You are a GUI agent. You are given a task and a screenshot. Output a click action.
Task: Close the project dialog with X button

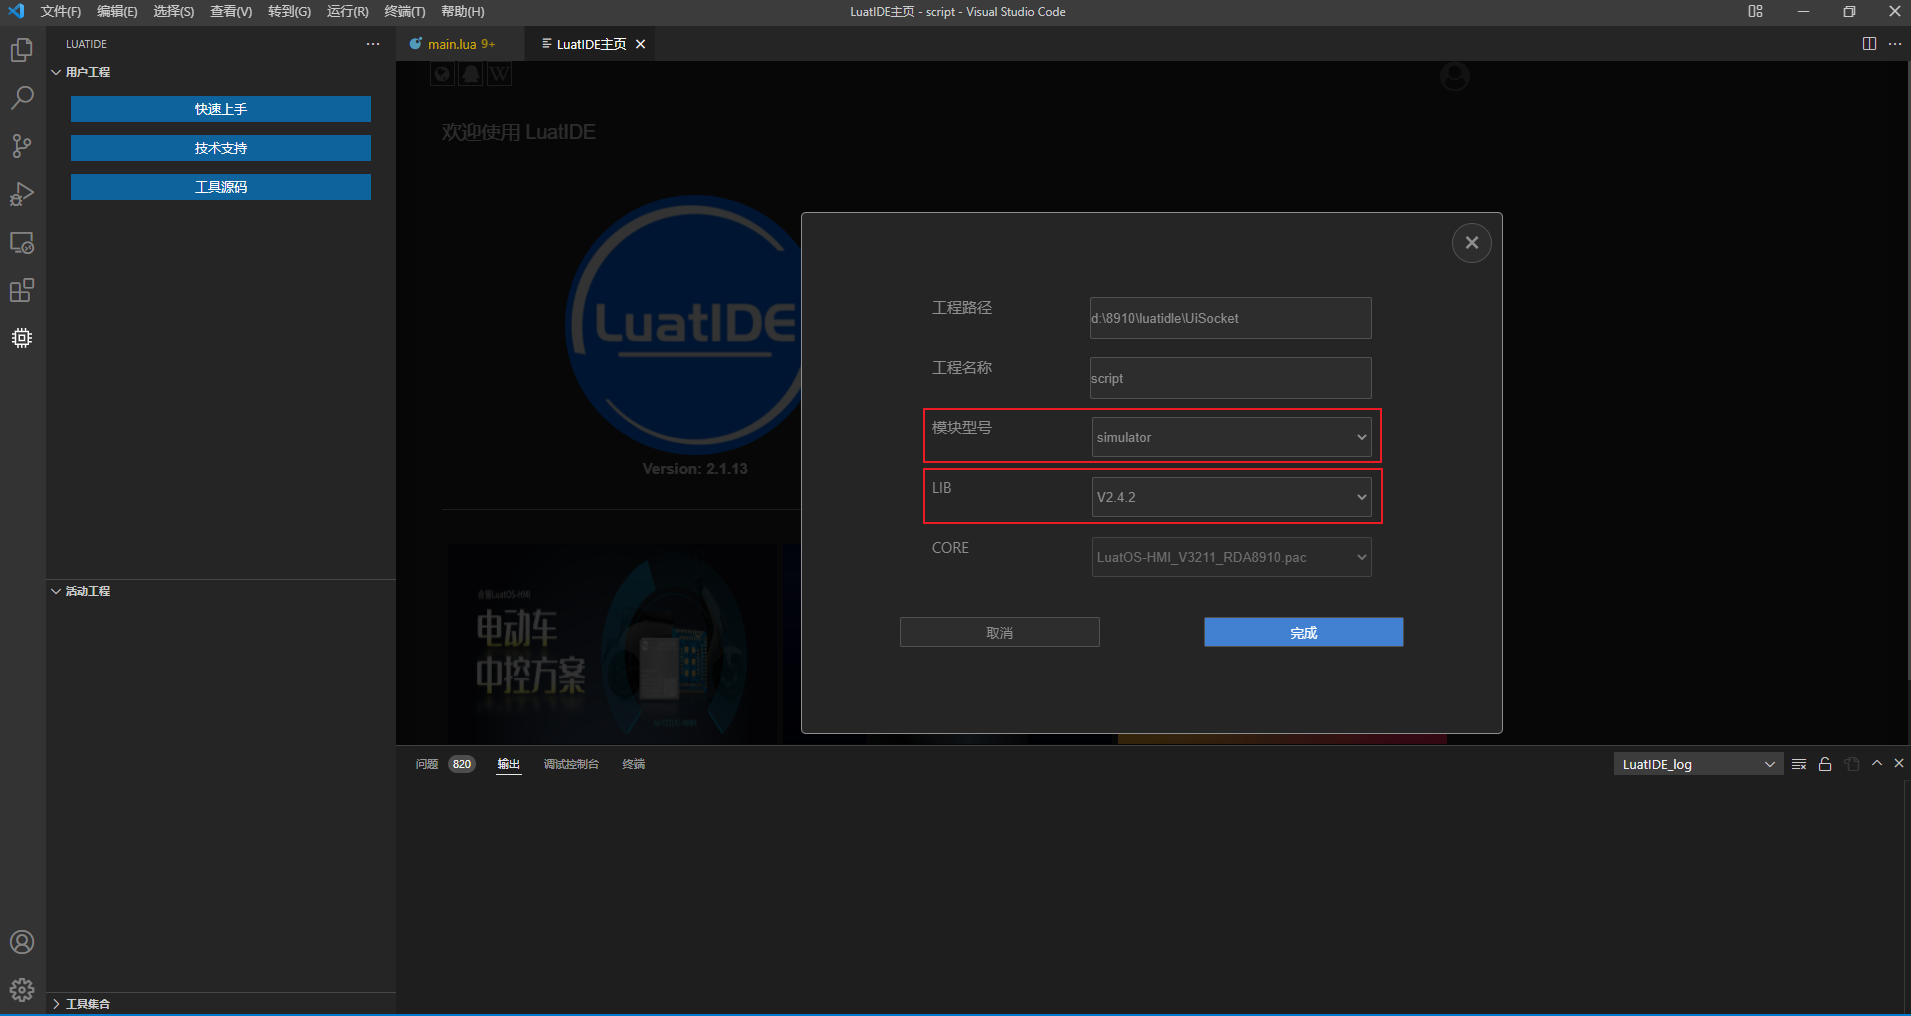tap(1472, 243)
